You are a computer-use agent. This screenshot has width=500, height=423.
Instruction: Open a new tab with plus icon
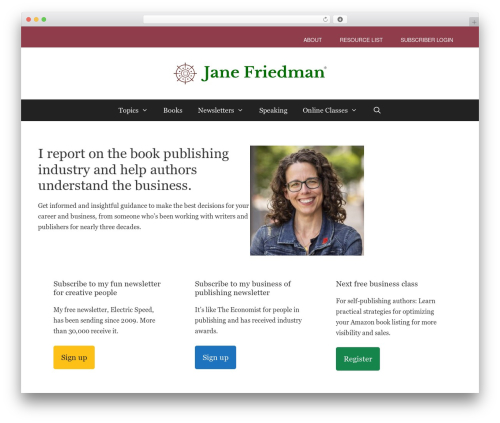click(x=474, y=22)
